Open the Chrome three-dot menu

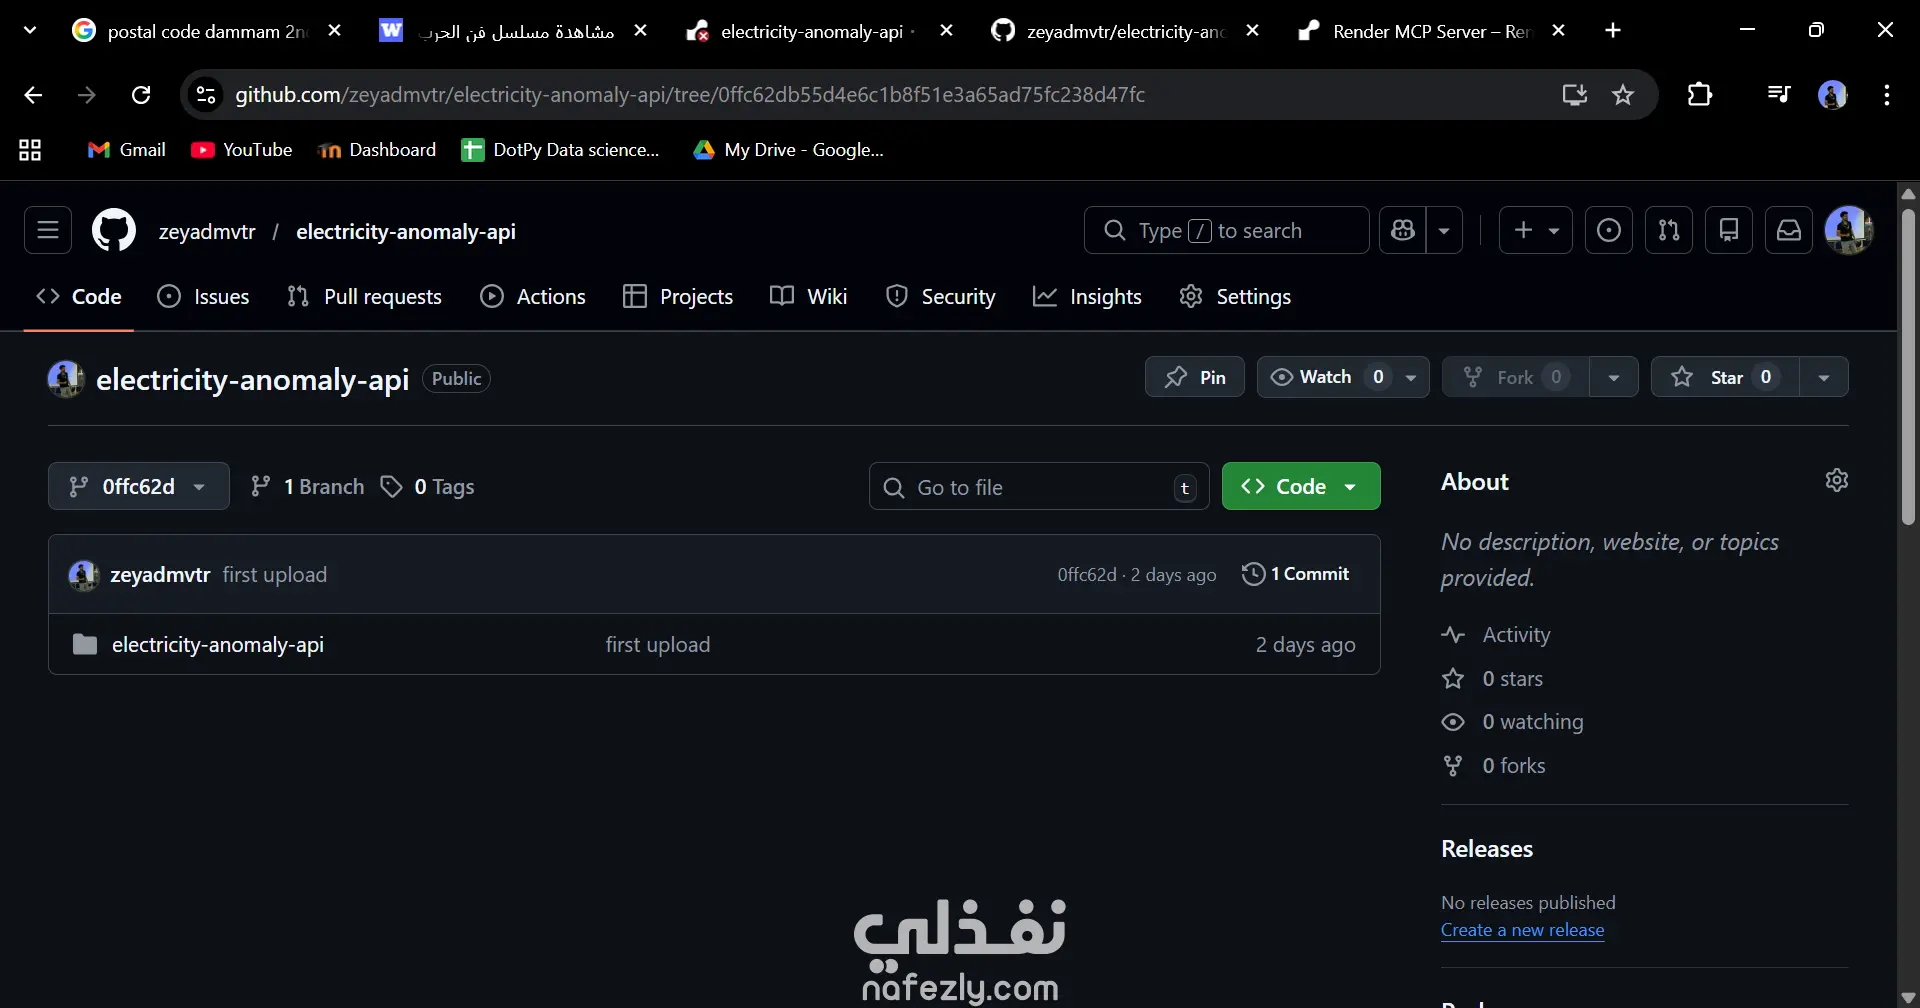[1887, 95]
